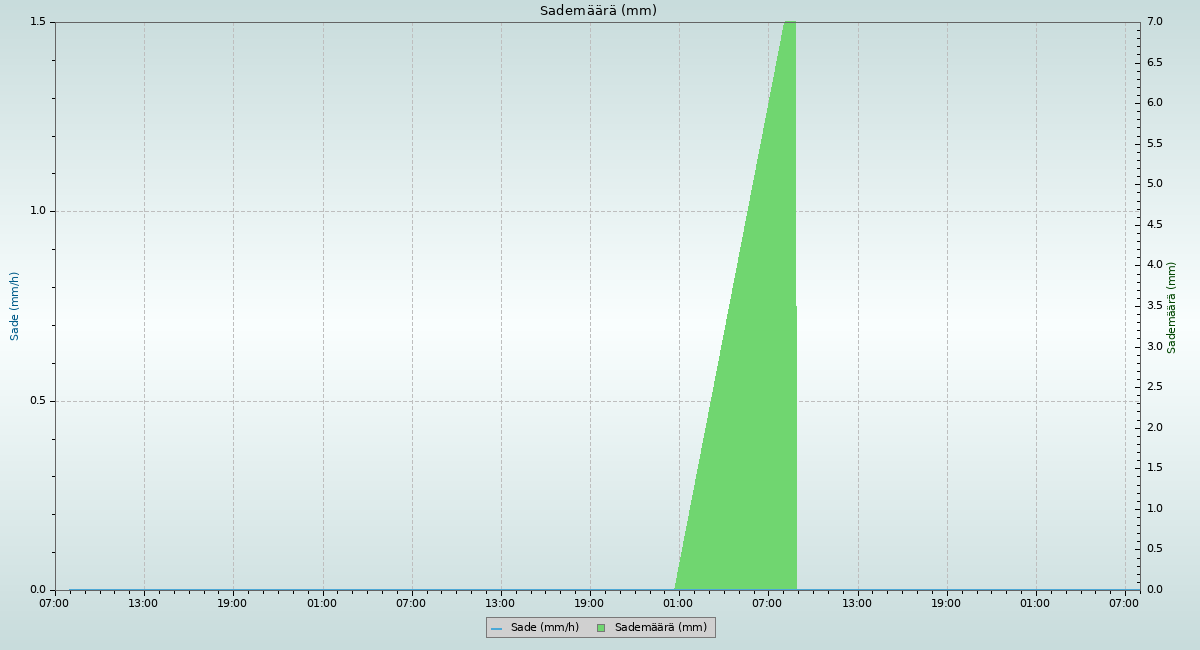The height and width of the screenshot is (650, 1200).
Task: Click the 3.5 tick label on right axis
Action: pos(1154,305)
